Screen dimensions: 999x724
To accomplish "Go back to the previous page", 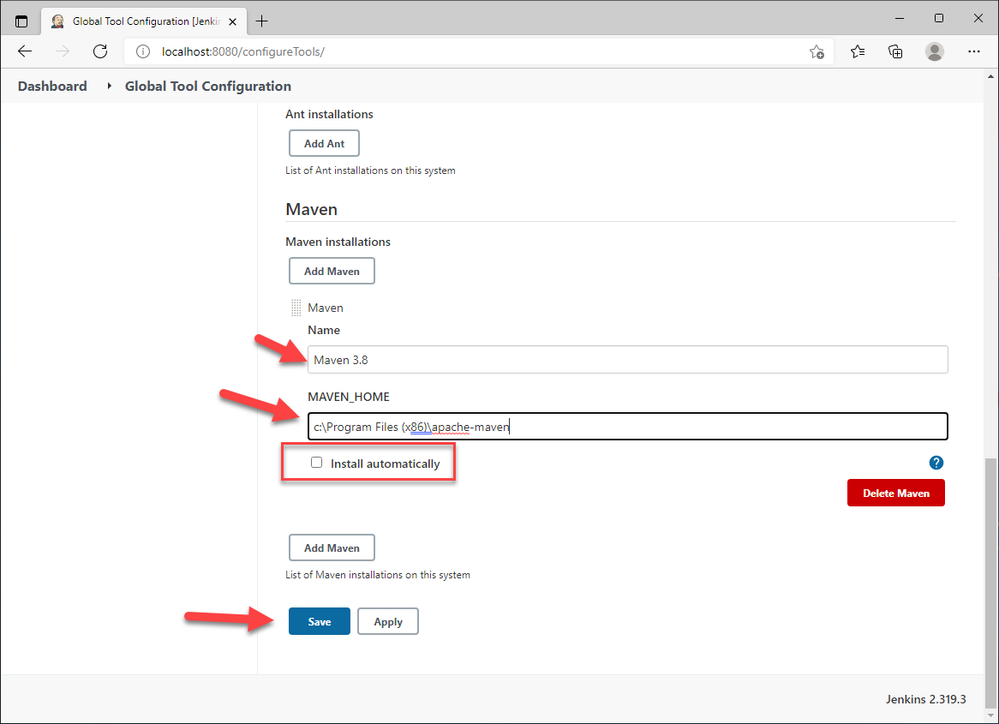I will click(x=25, y=52).
